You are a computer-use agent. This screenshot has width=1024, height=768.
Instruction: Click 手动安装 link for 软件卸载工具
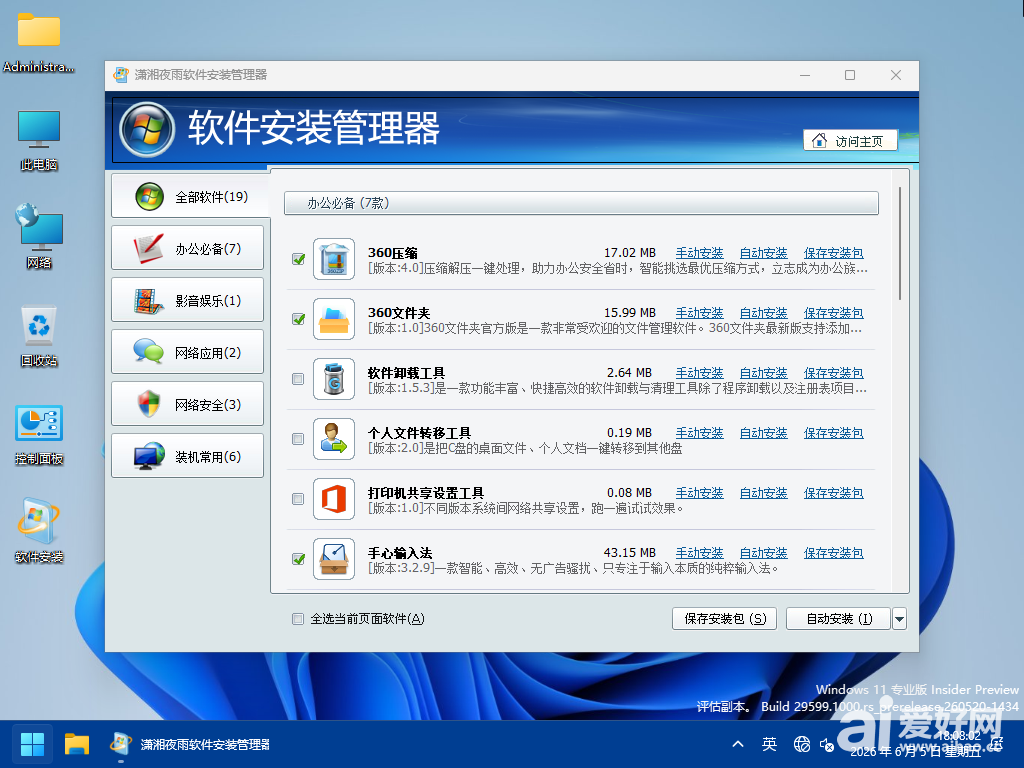(x=699, y=373)
